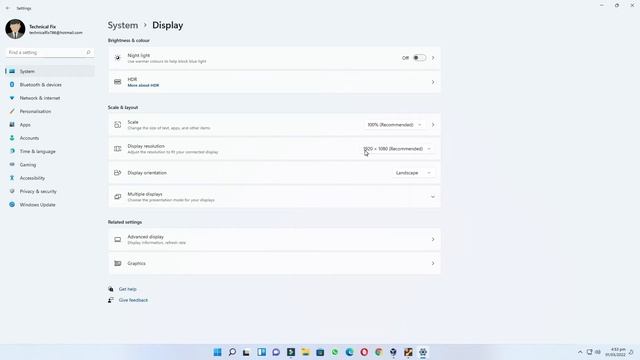Click the HDR icon
The image size is (640, 360).
(118, 82)
